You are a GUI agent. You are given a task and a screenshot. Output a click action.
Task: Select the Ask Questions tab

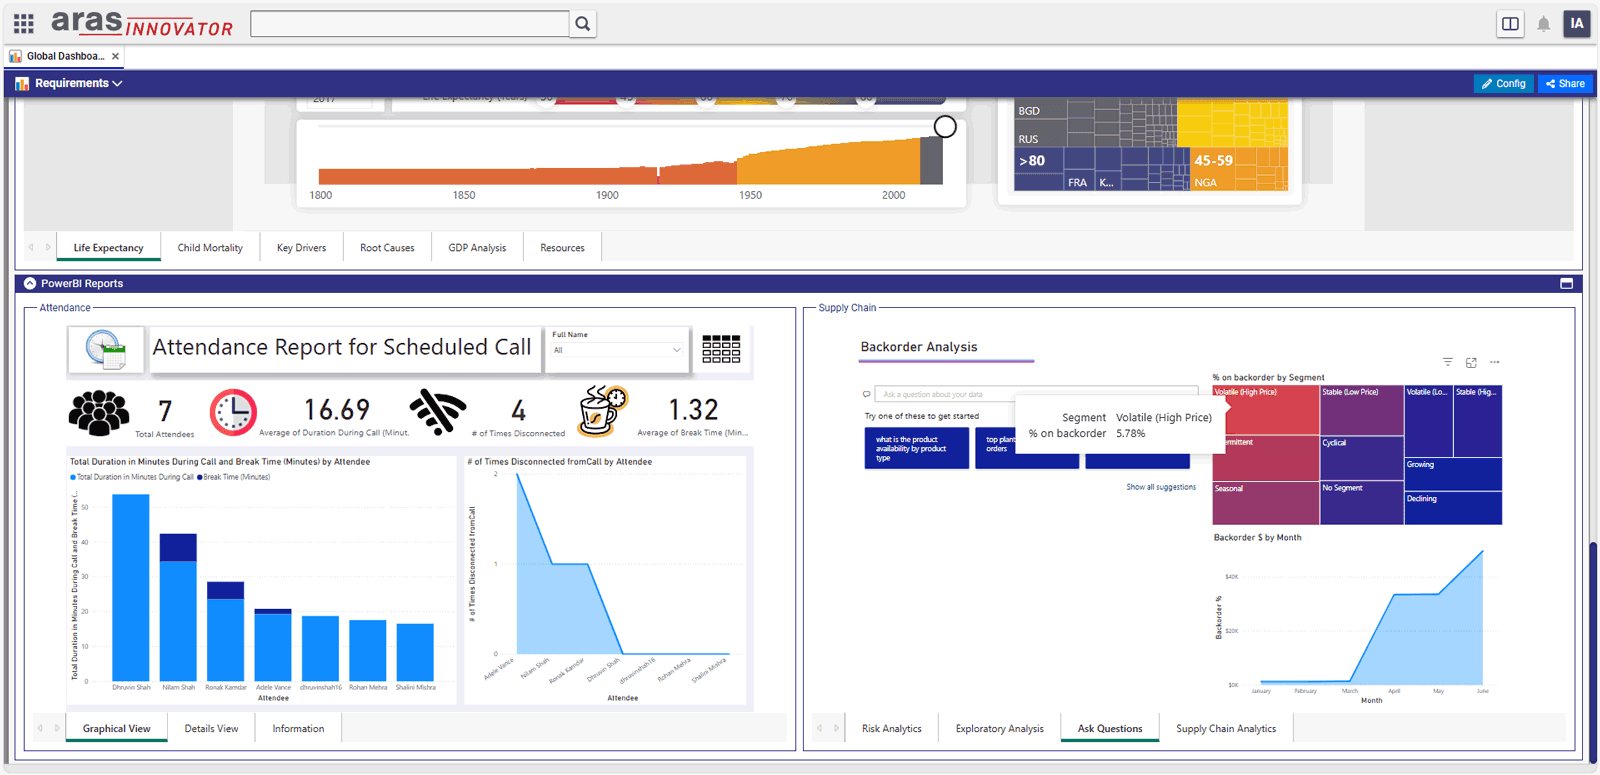(1110, 729)
